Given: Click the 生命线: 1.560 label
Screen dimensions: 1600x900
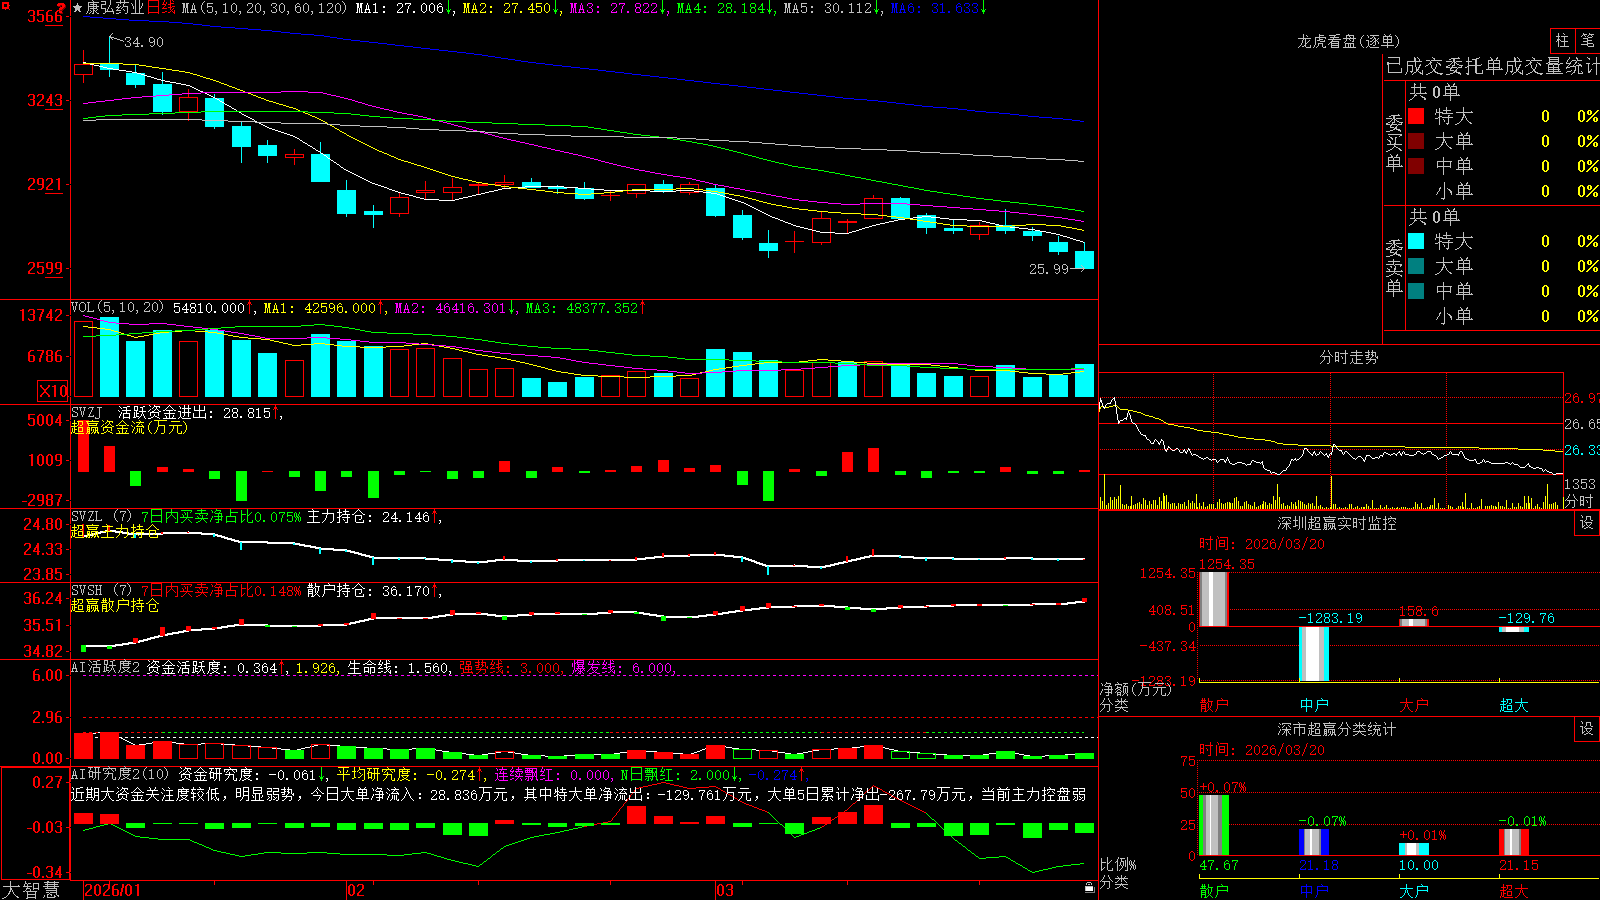Looking at the screenshot, I should pos(398,668).
